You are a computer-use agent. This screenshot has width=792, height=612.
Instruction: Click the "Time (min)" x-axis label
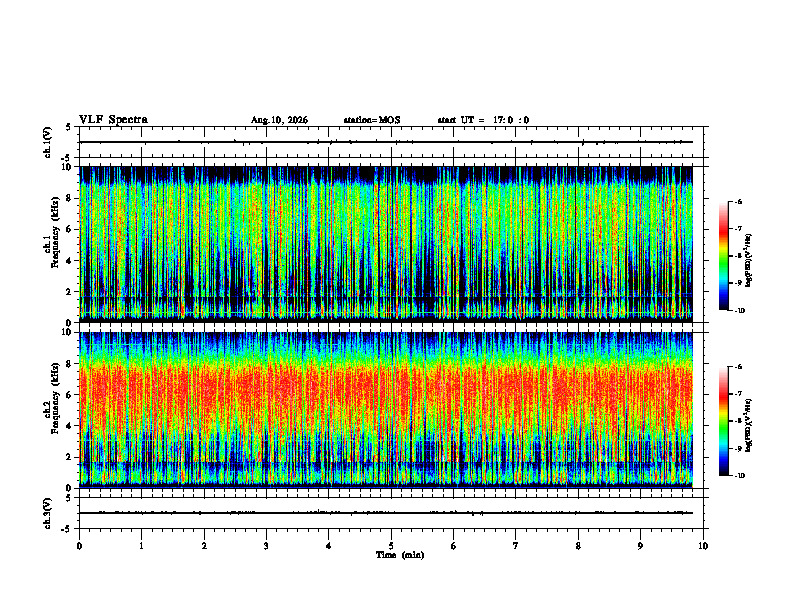(400, 555)
